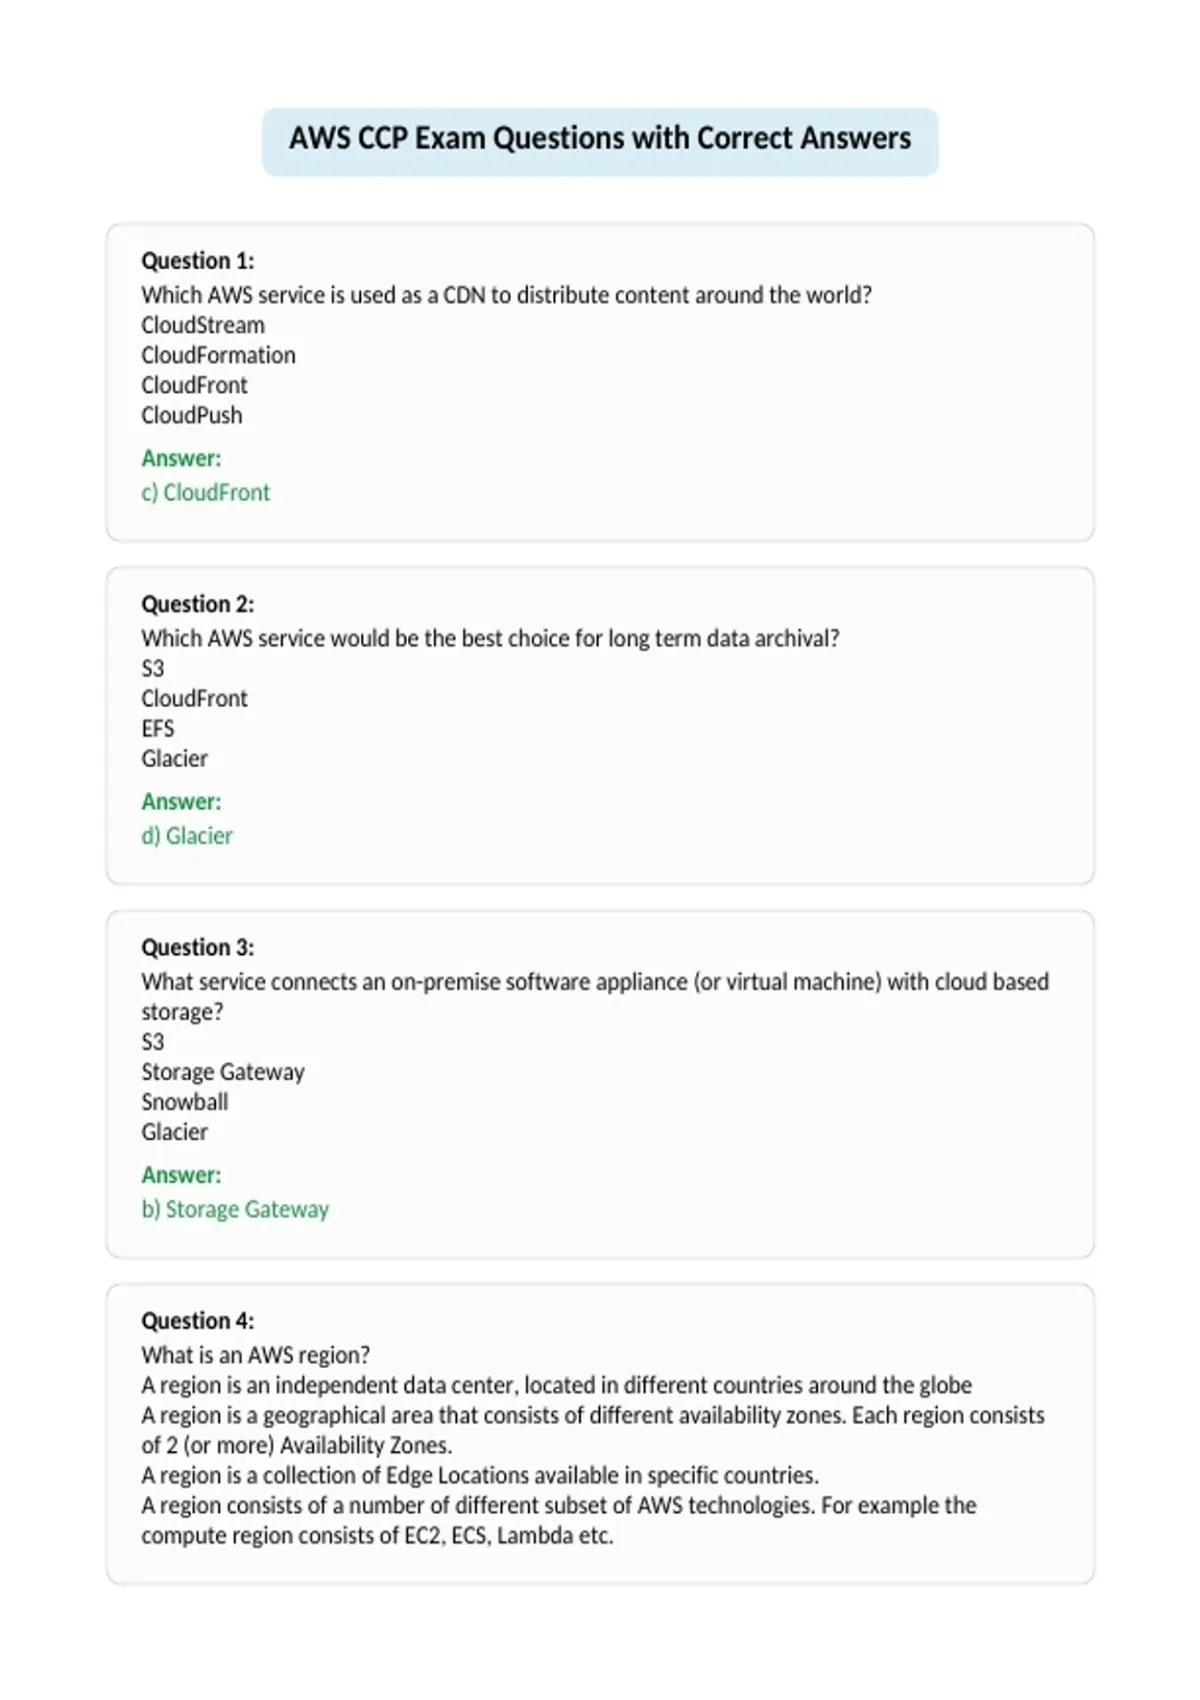Select the CloudStream option in Question 1

click(203, 325)
